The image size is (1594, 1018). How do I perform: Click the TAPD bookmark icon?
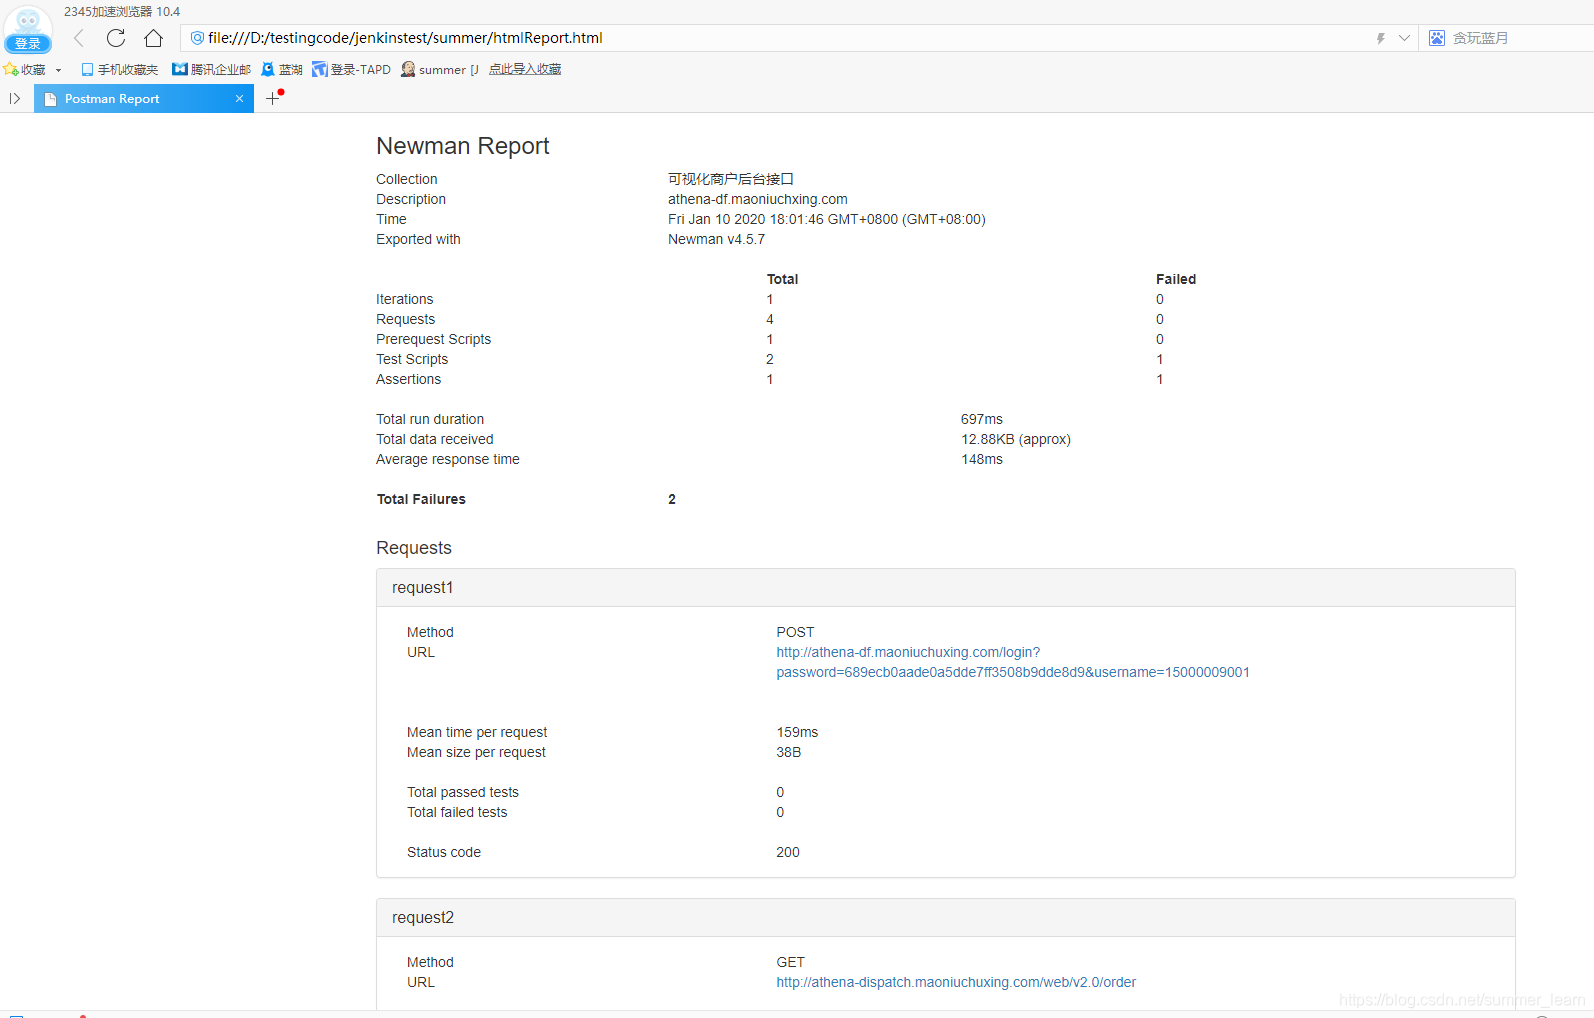coord(320,69)
